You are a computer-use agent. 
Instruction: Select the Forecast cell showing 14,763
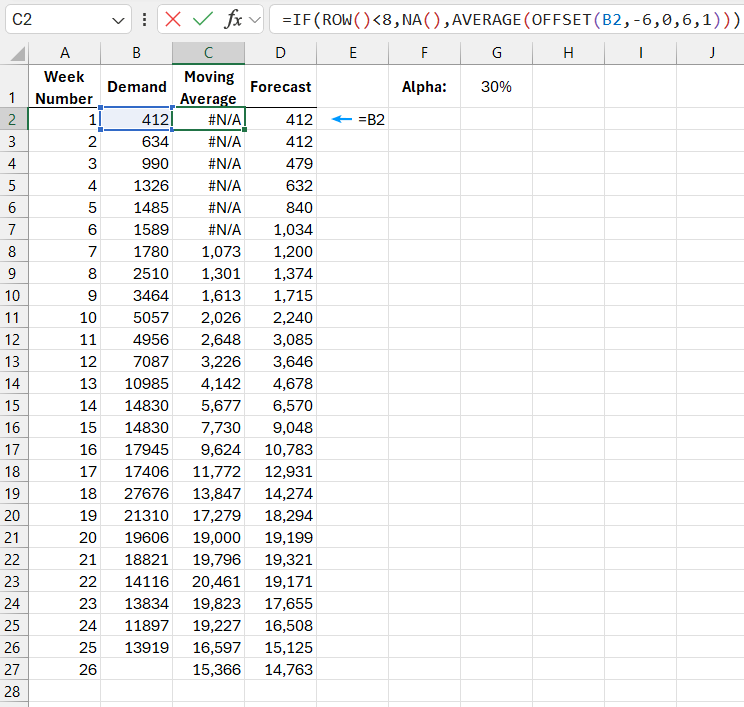pyautogui.click(x=281, y=669)
